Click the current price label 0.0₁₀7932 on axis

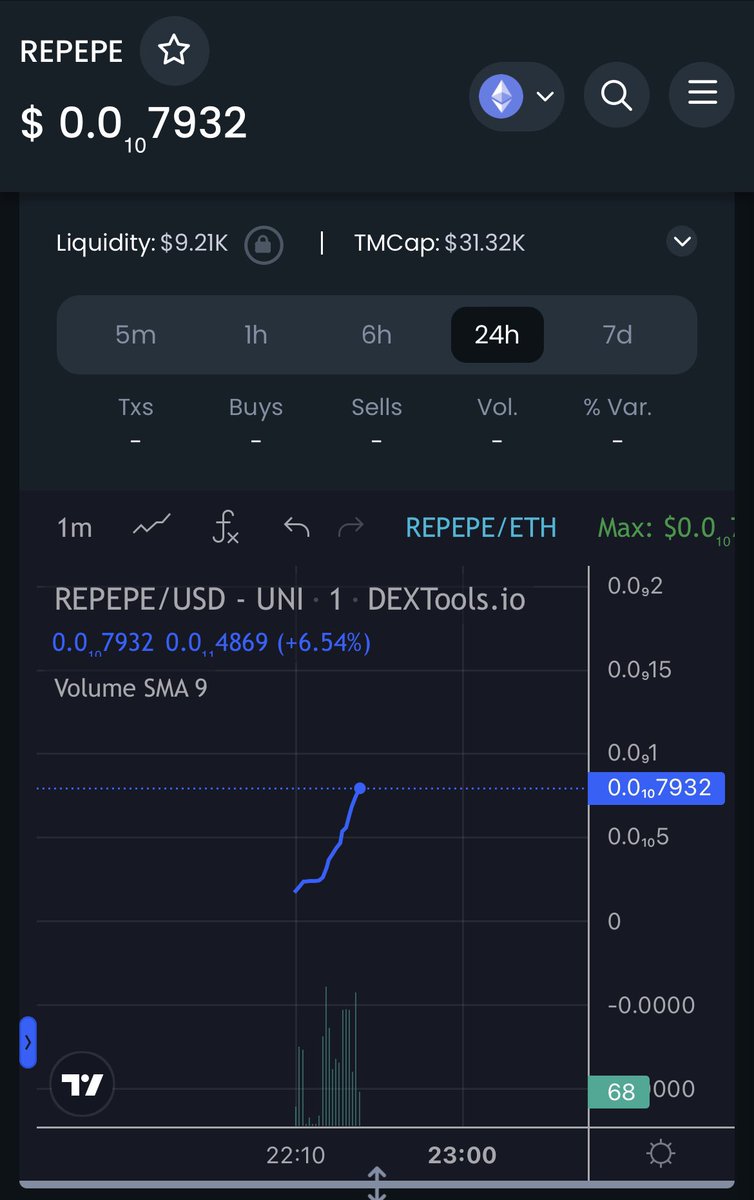click(657, 788)
